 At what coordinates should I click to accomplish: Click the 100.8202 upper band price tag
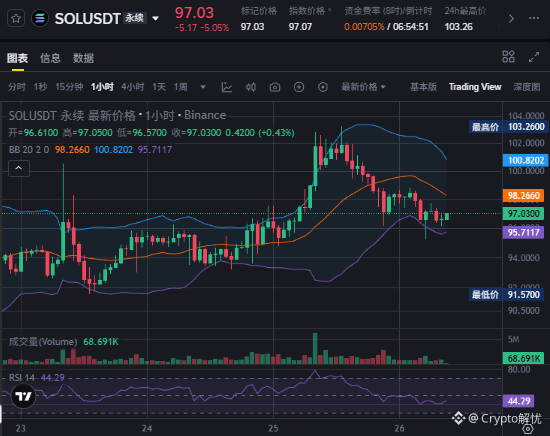tap(526, 160)
